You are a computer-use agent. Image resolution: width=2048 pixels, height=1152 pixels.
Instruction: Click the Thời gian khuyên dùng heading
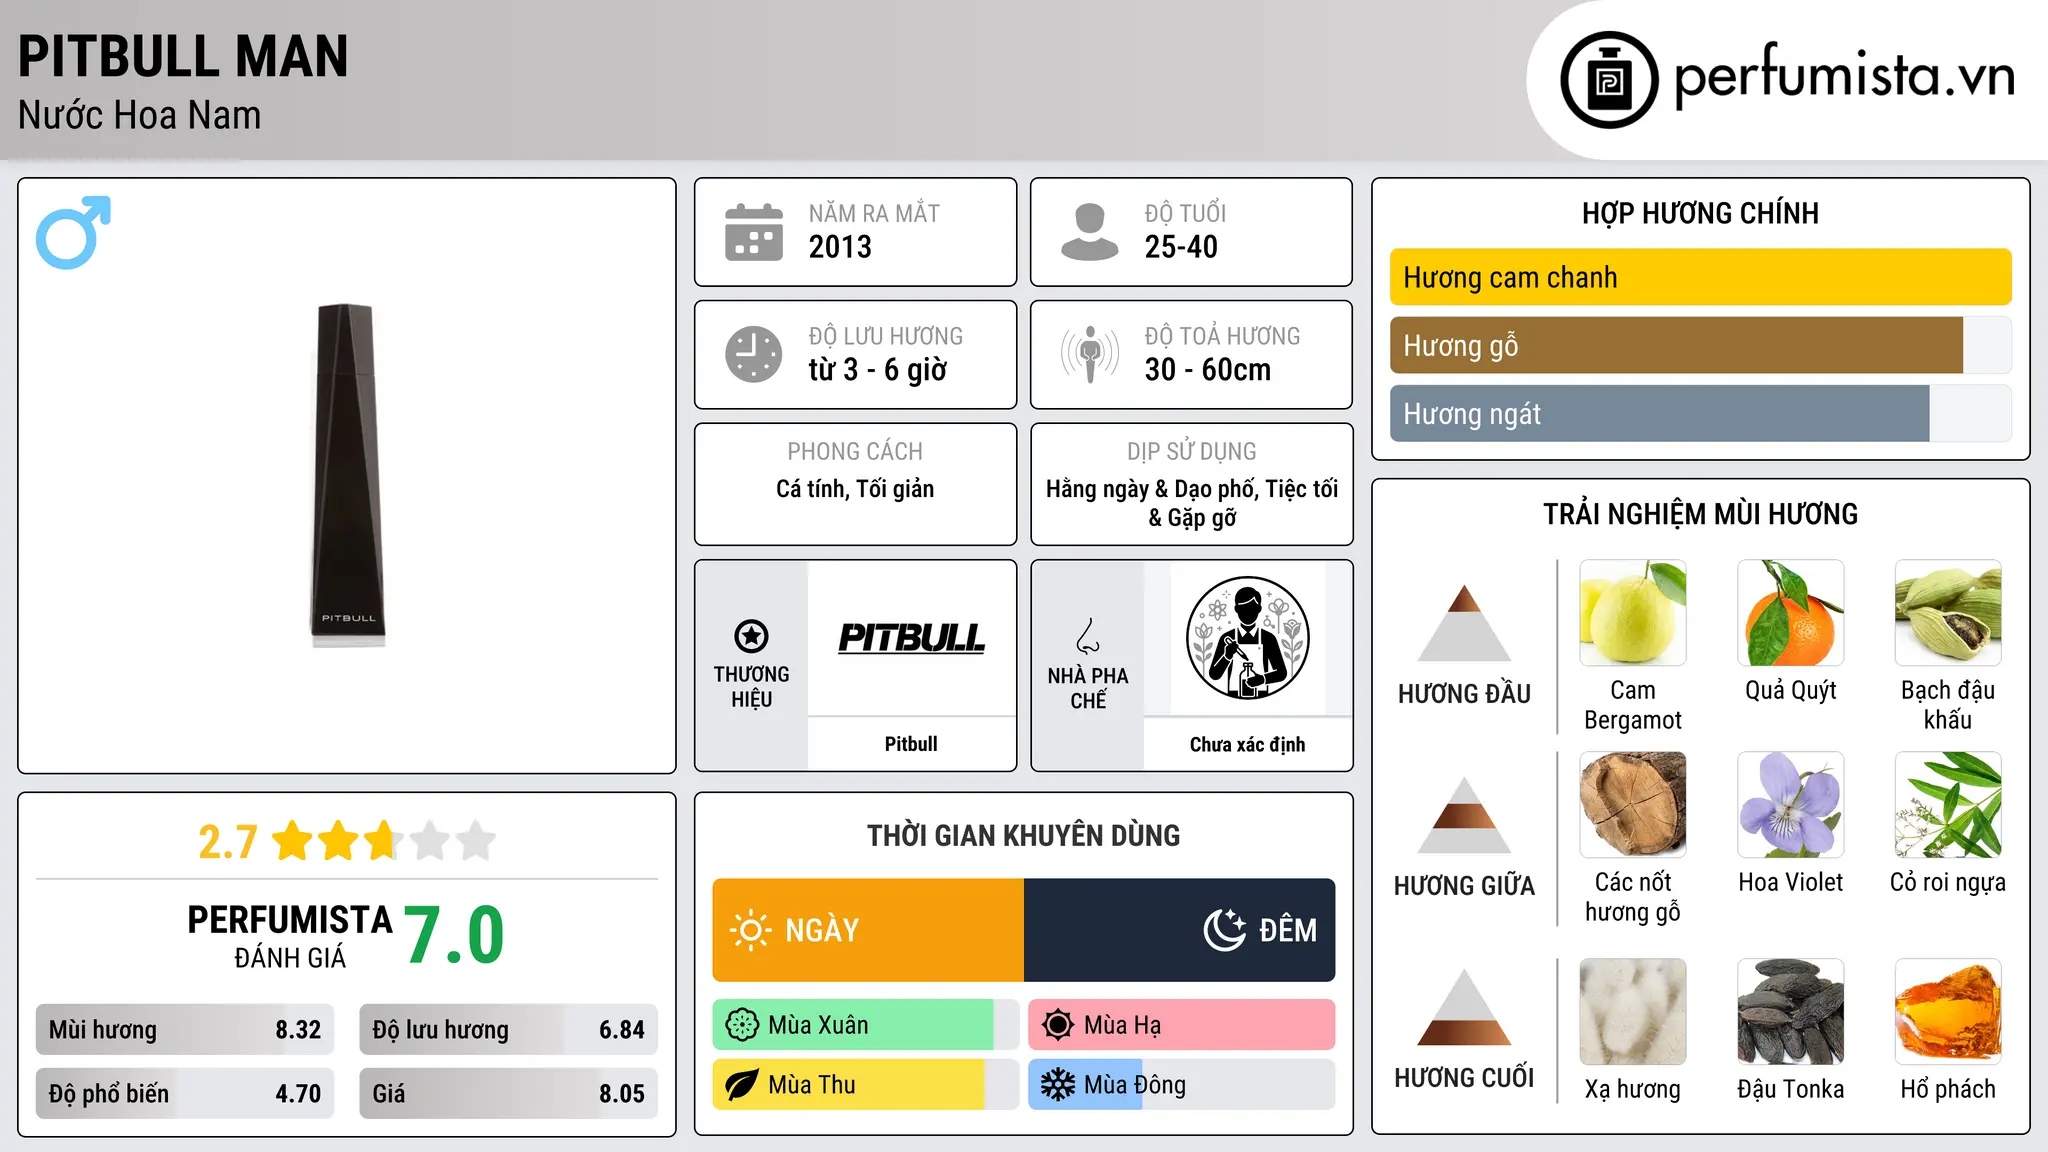[1023, 835]
